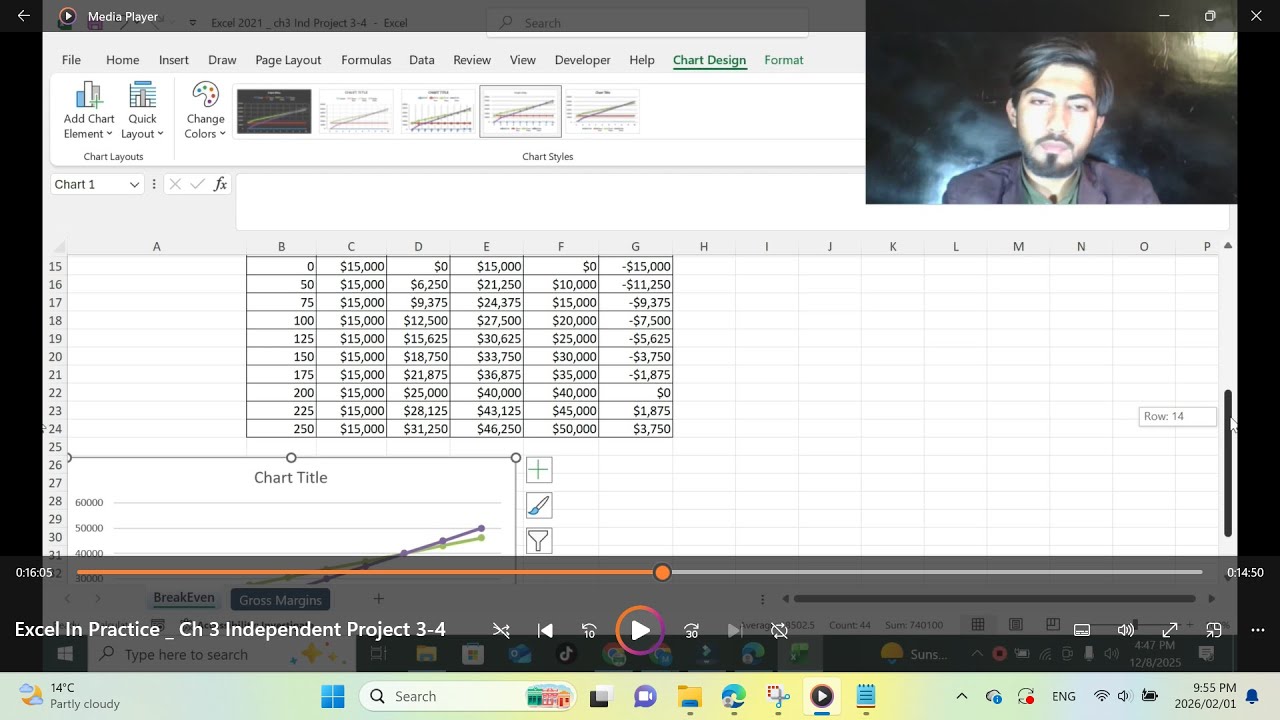This screenshot has width=1280, height=720.
Task: Click the vertical scrollbar thumb in Excel
Action: (1228, 462)
